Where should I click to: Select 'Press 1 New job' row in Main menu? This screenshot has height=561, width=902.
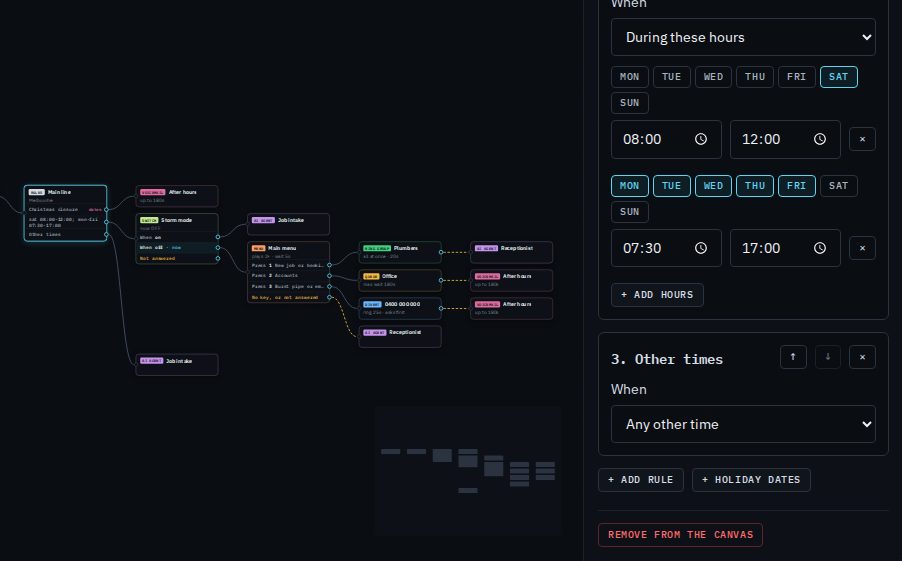288,265
